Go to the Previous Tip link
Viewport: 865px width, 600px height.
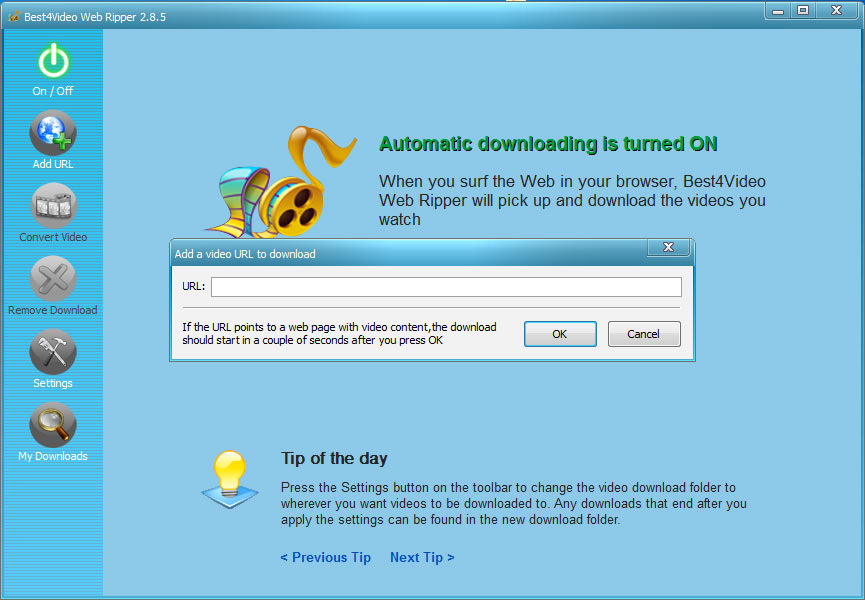pyautogui.click(x=325, y=558)
